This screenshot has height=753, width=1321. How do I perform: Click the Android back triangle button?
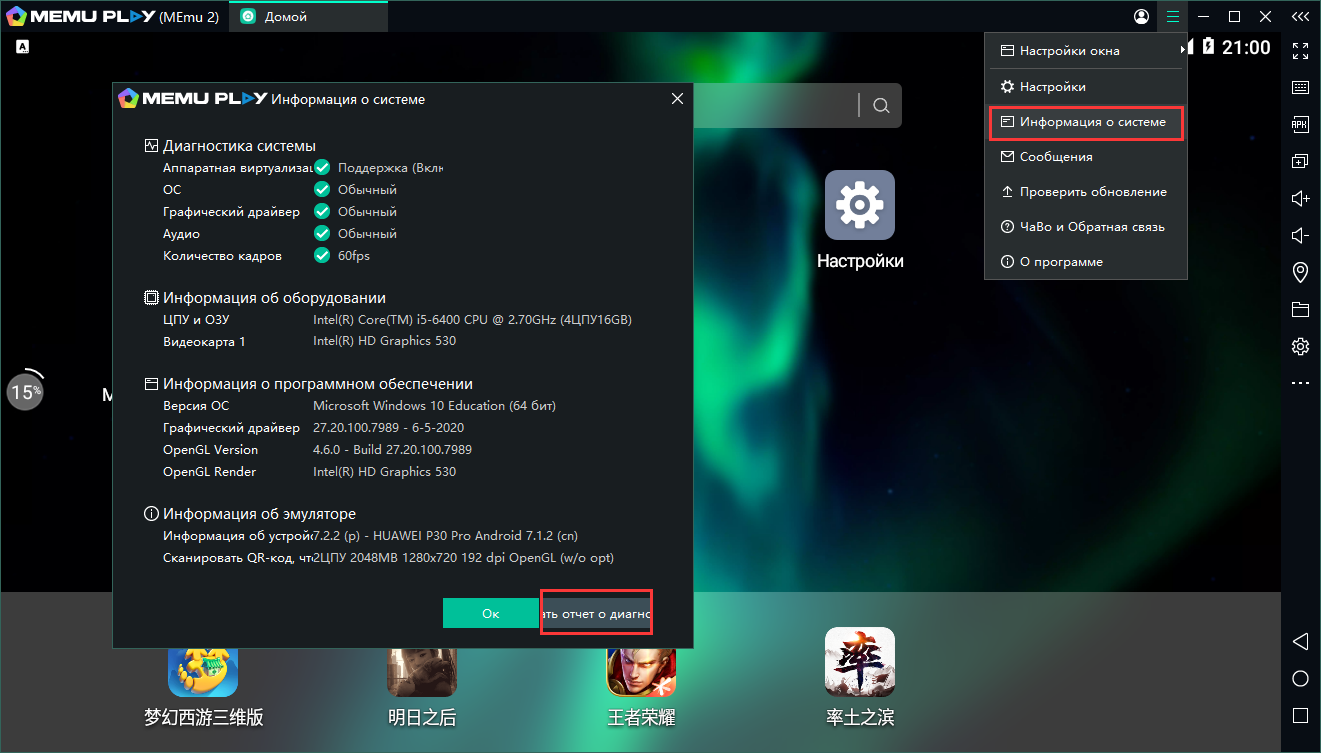point(1300,641)
